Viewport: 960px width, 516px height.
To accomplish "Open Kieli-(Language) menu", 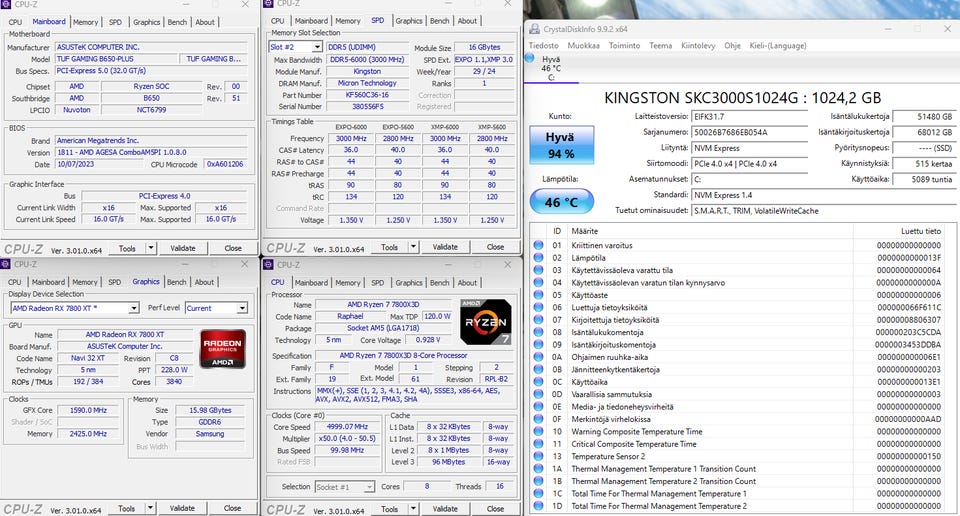I will [x=778, y=46].
